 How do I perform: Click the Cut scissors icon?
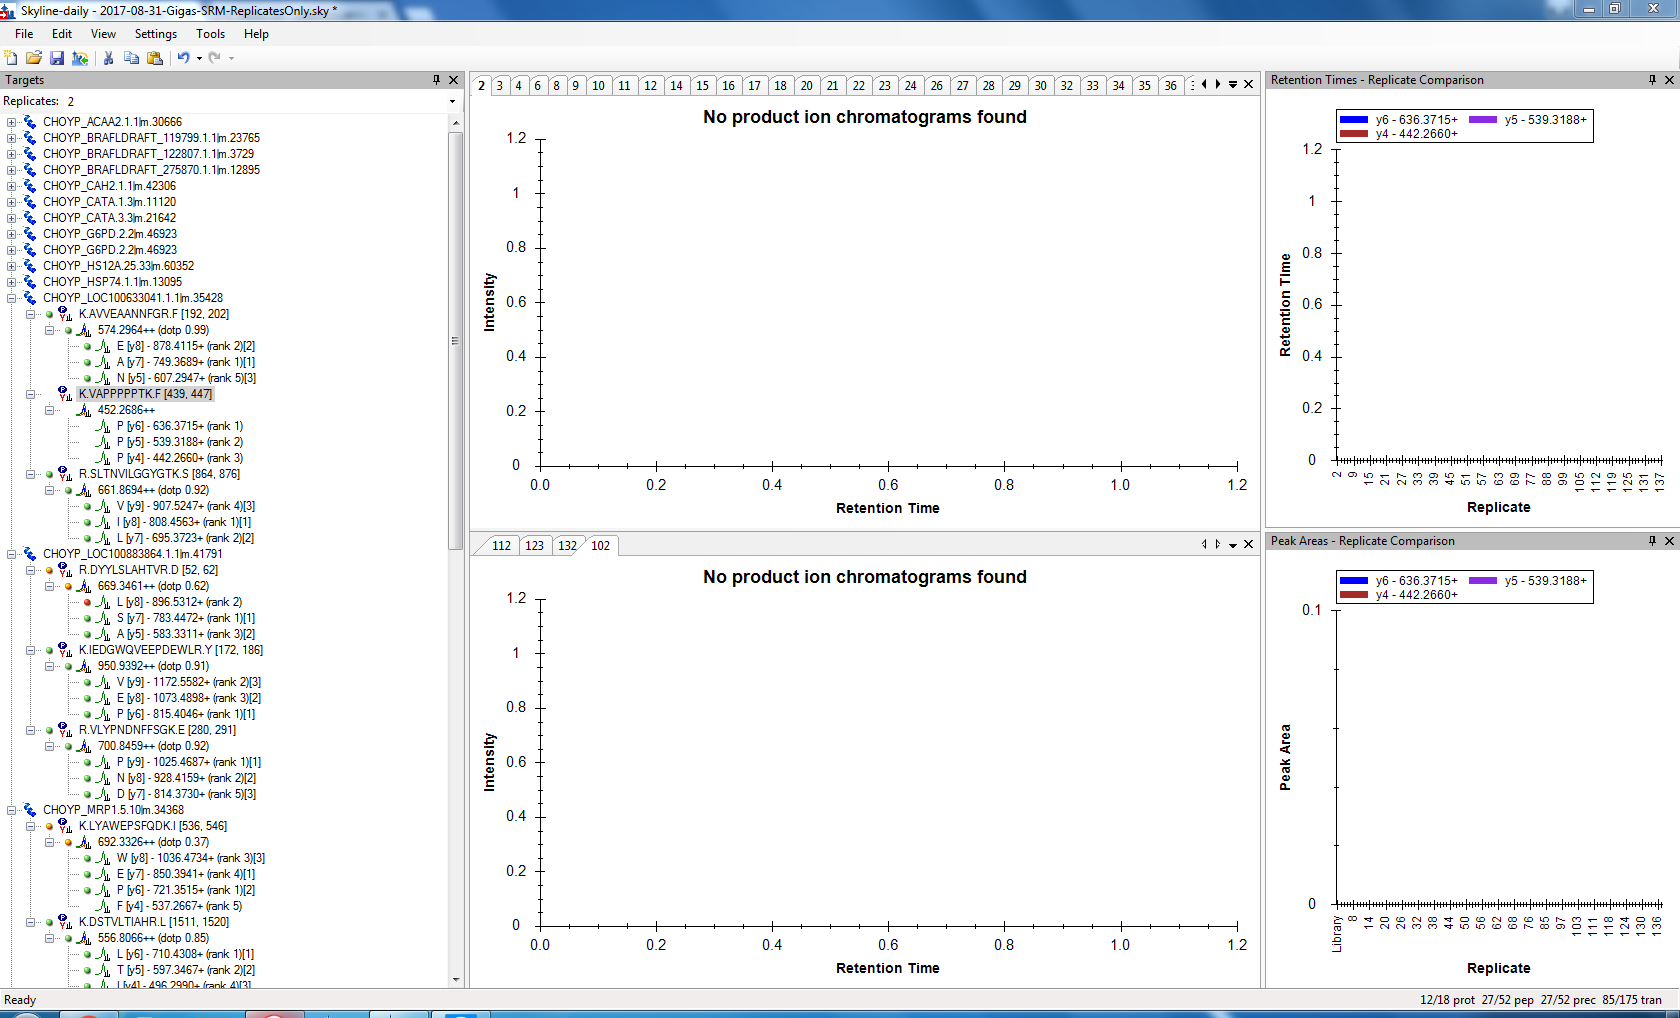[108, 58]
